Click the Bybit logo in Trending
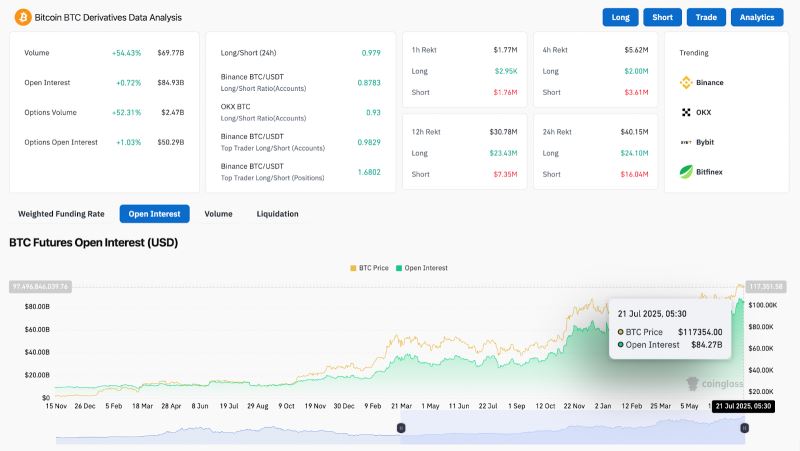 [x=687, y=142]
